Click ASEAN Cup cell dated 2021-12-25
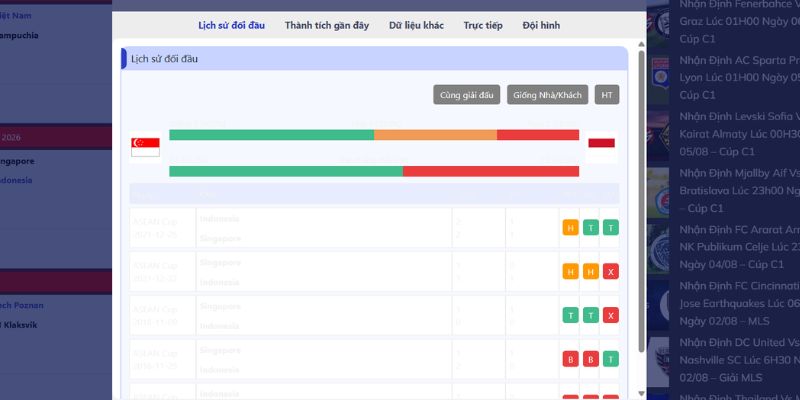This screenshot has height=400, width=800. (x=162, y=228)
